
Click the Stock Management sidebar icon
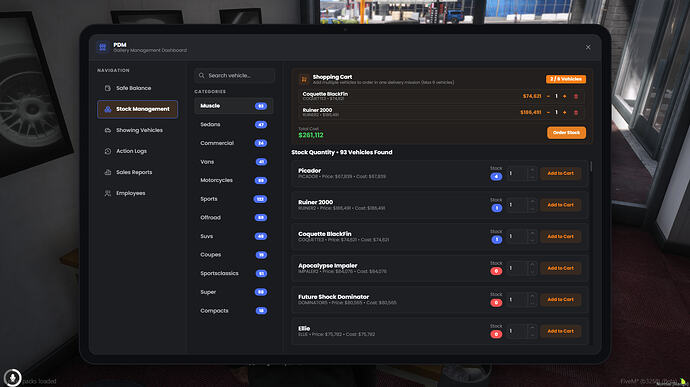pyautogui.click(x=108, y=109)
